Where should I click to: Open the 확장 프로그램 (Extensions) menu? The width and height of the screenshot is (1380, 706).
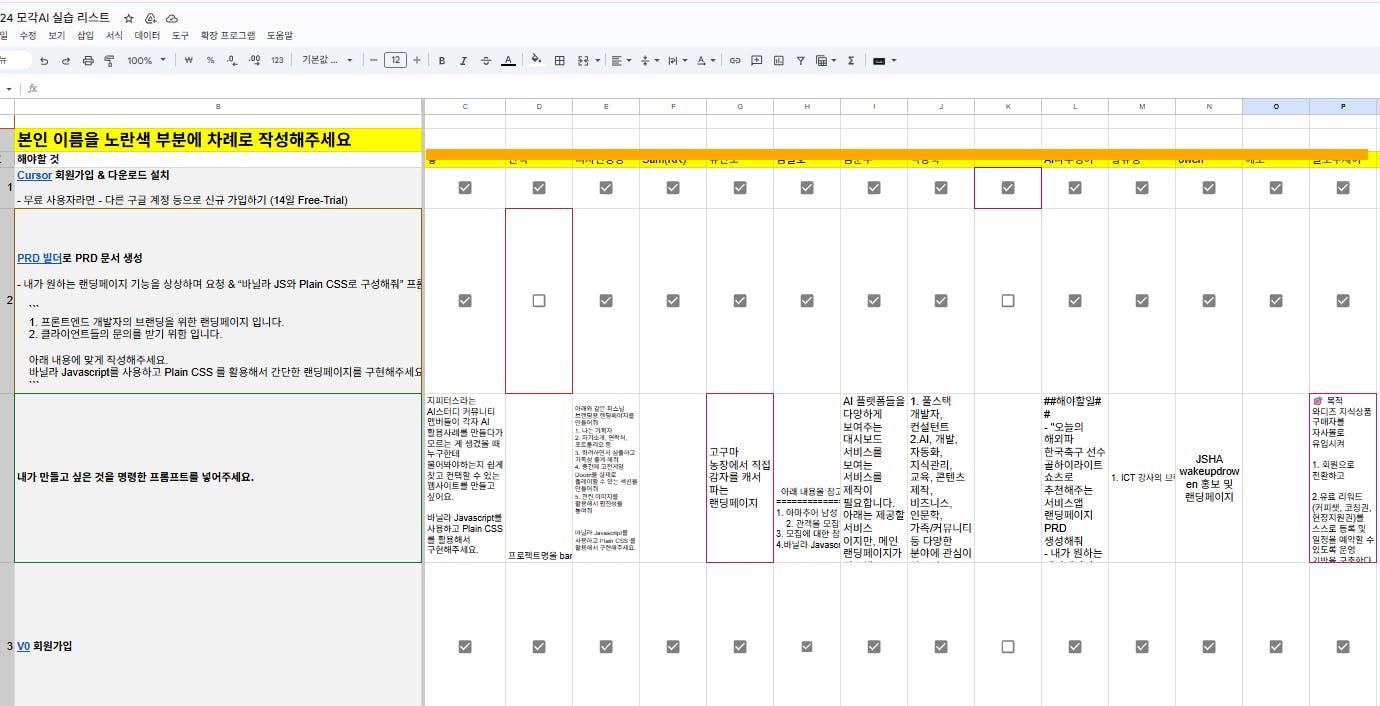click(228, 35)
